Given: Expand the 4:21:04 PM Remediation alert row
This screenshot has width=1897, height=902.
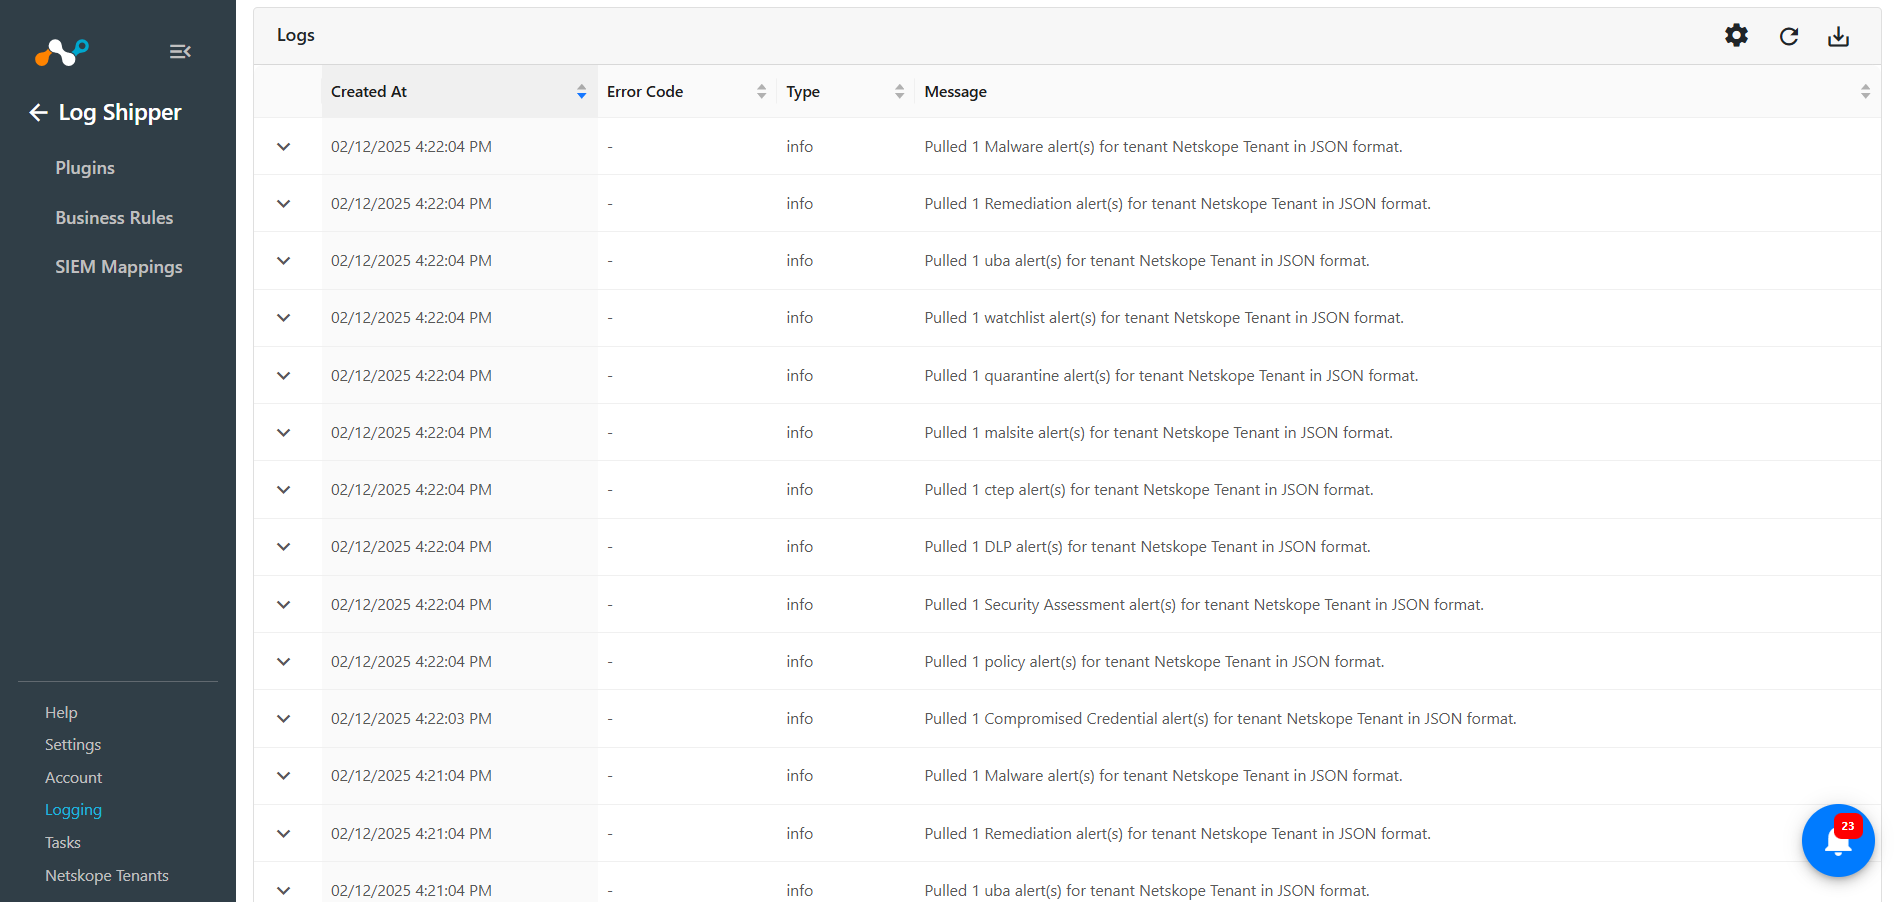Looking at the screenshot, I should coord(284,834).
